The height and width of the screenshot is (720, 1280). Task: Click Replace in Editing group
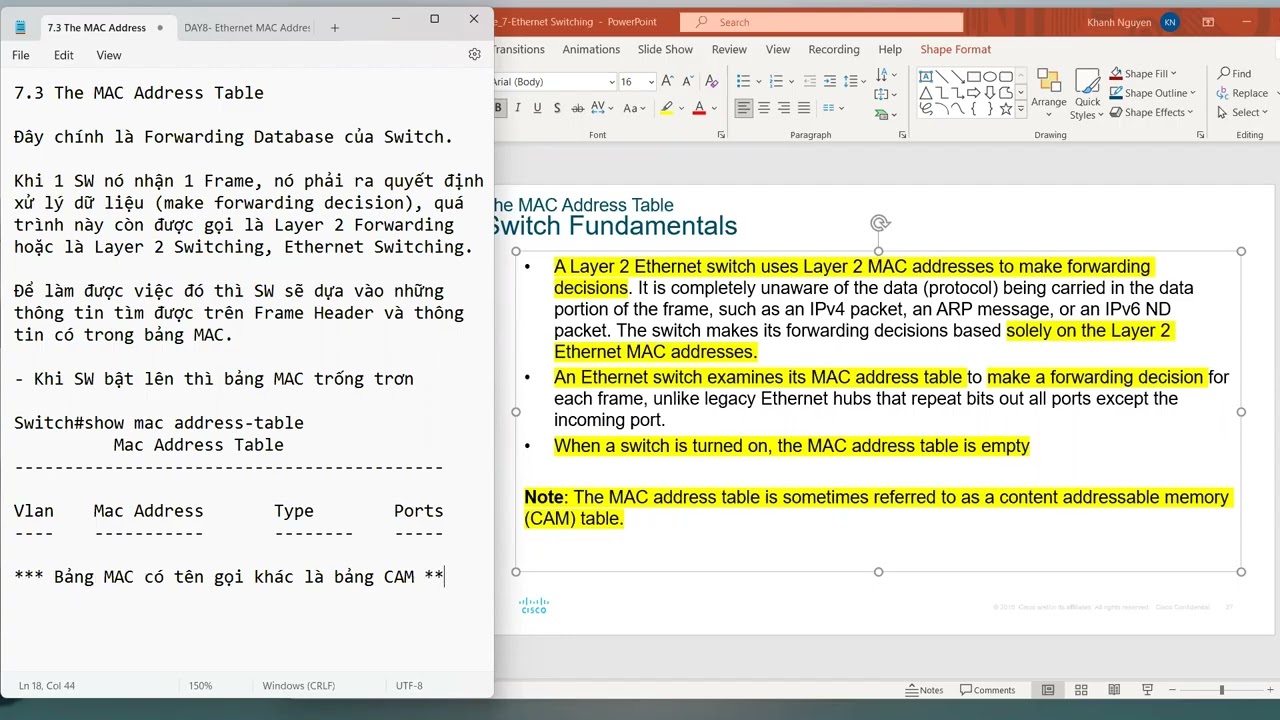click(x=1243, y=93)
